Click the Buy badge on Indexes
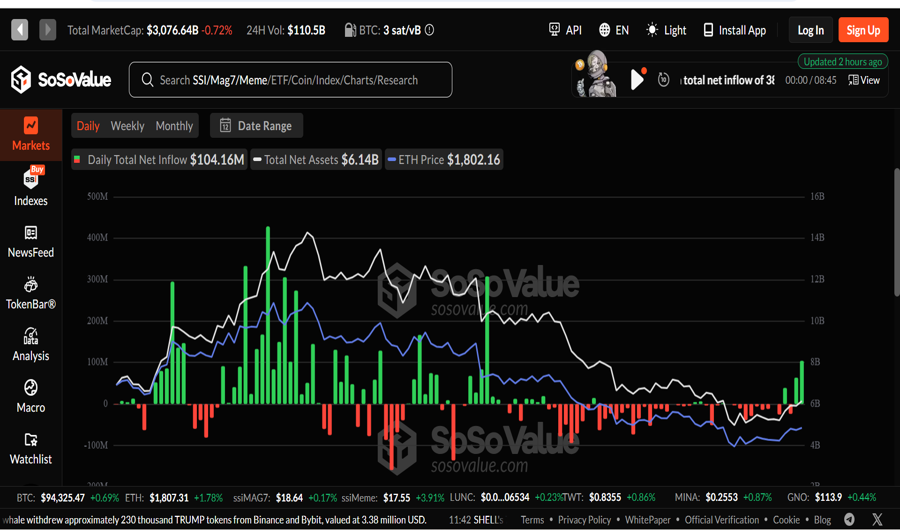The image size is (900, 530). (x=37, y=169)
